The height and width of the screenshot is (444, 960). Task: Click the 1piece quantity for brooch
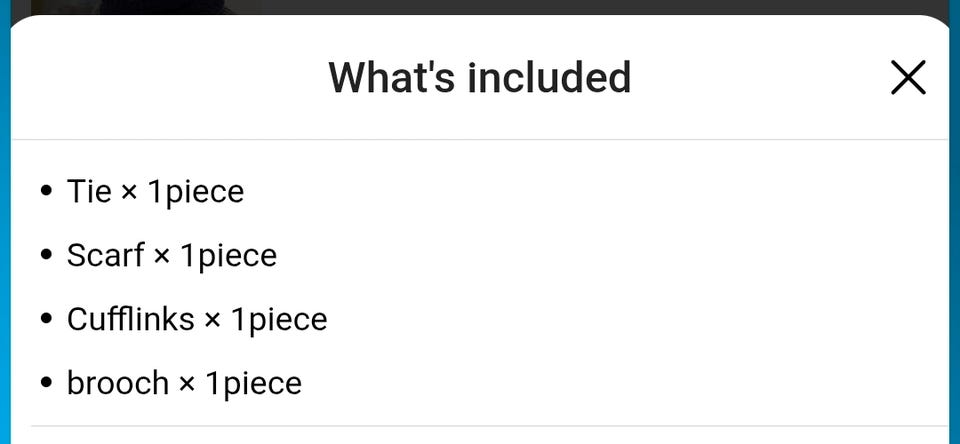point(253,384)
